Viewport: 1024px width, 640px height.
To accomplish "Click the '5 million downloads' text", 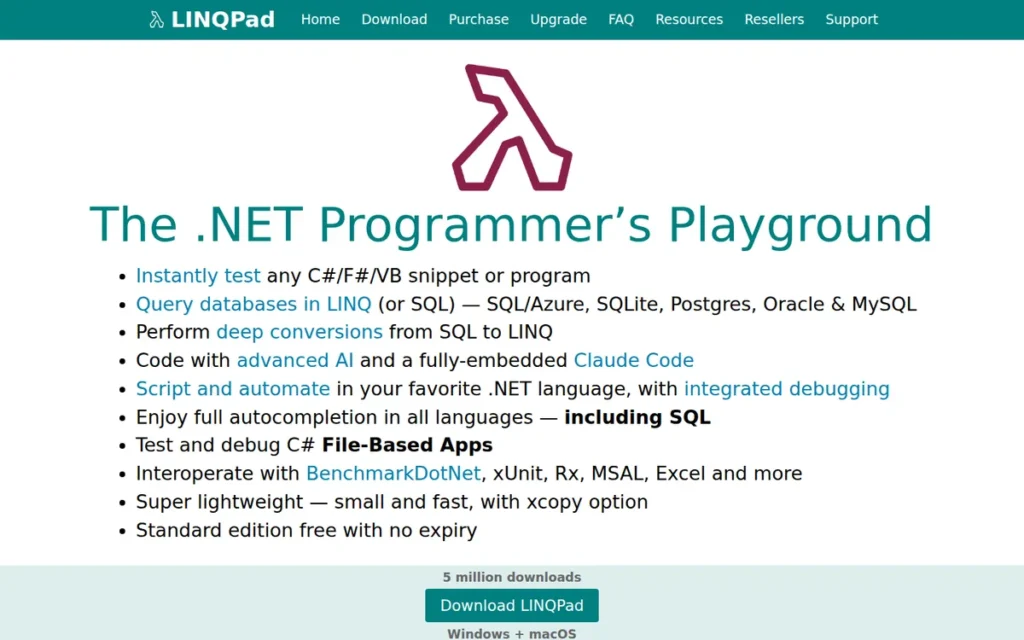I will click(512, 577).
